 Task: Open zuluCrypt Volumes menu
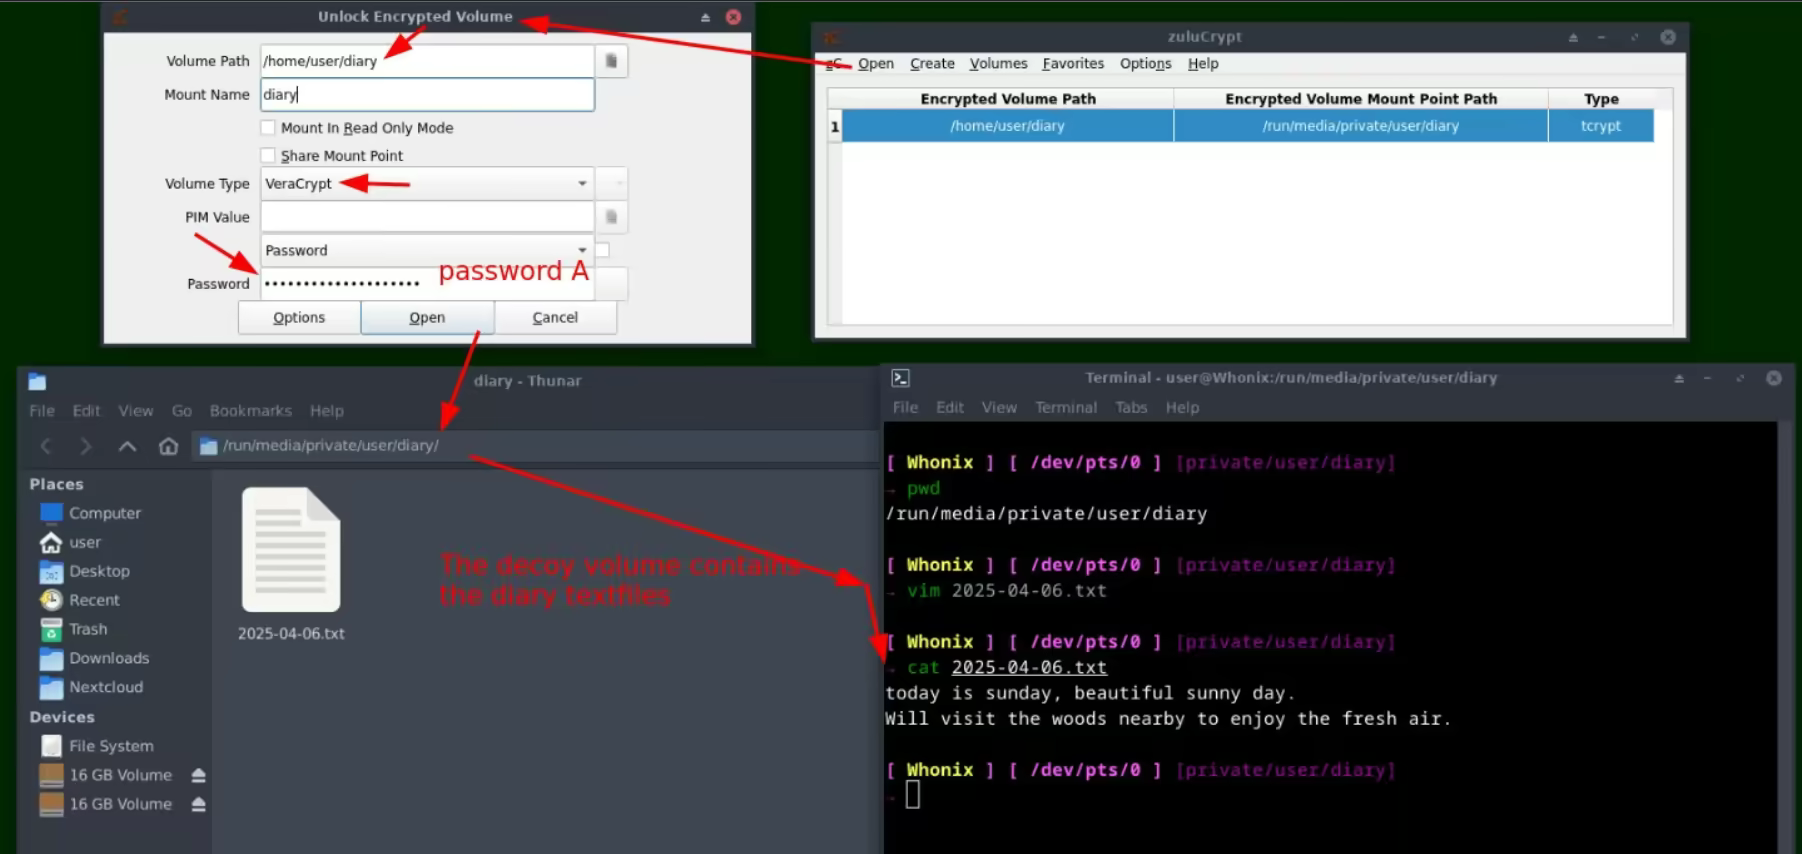997,64
